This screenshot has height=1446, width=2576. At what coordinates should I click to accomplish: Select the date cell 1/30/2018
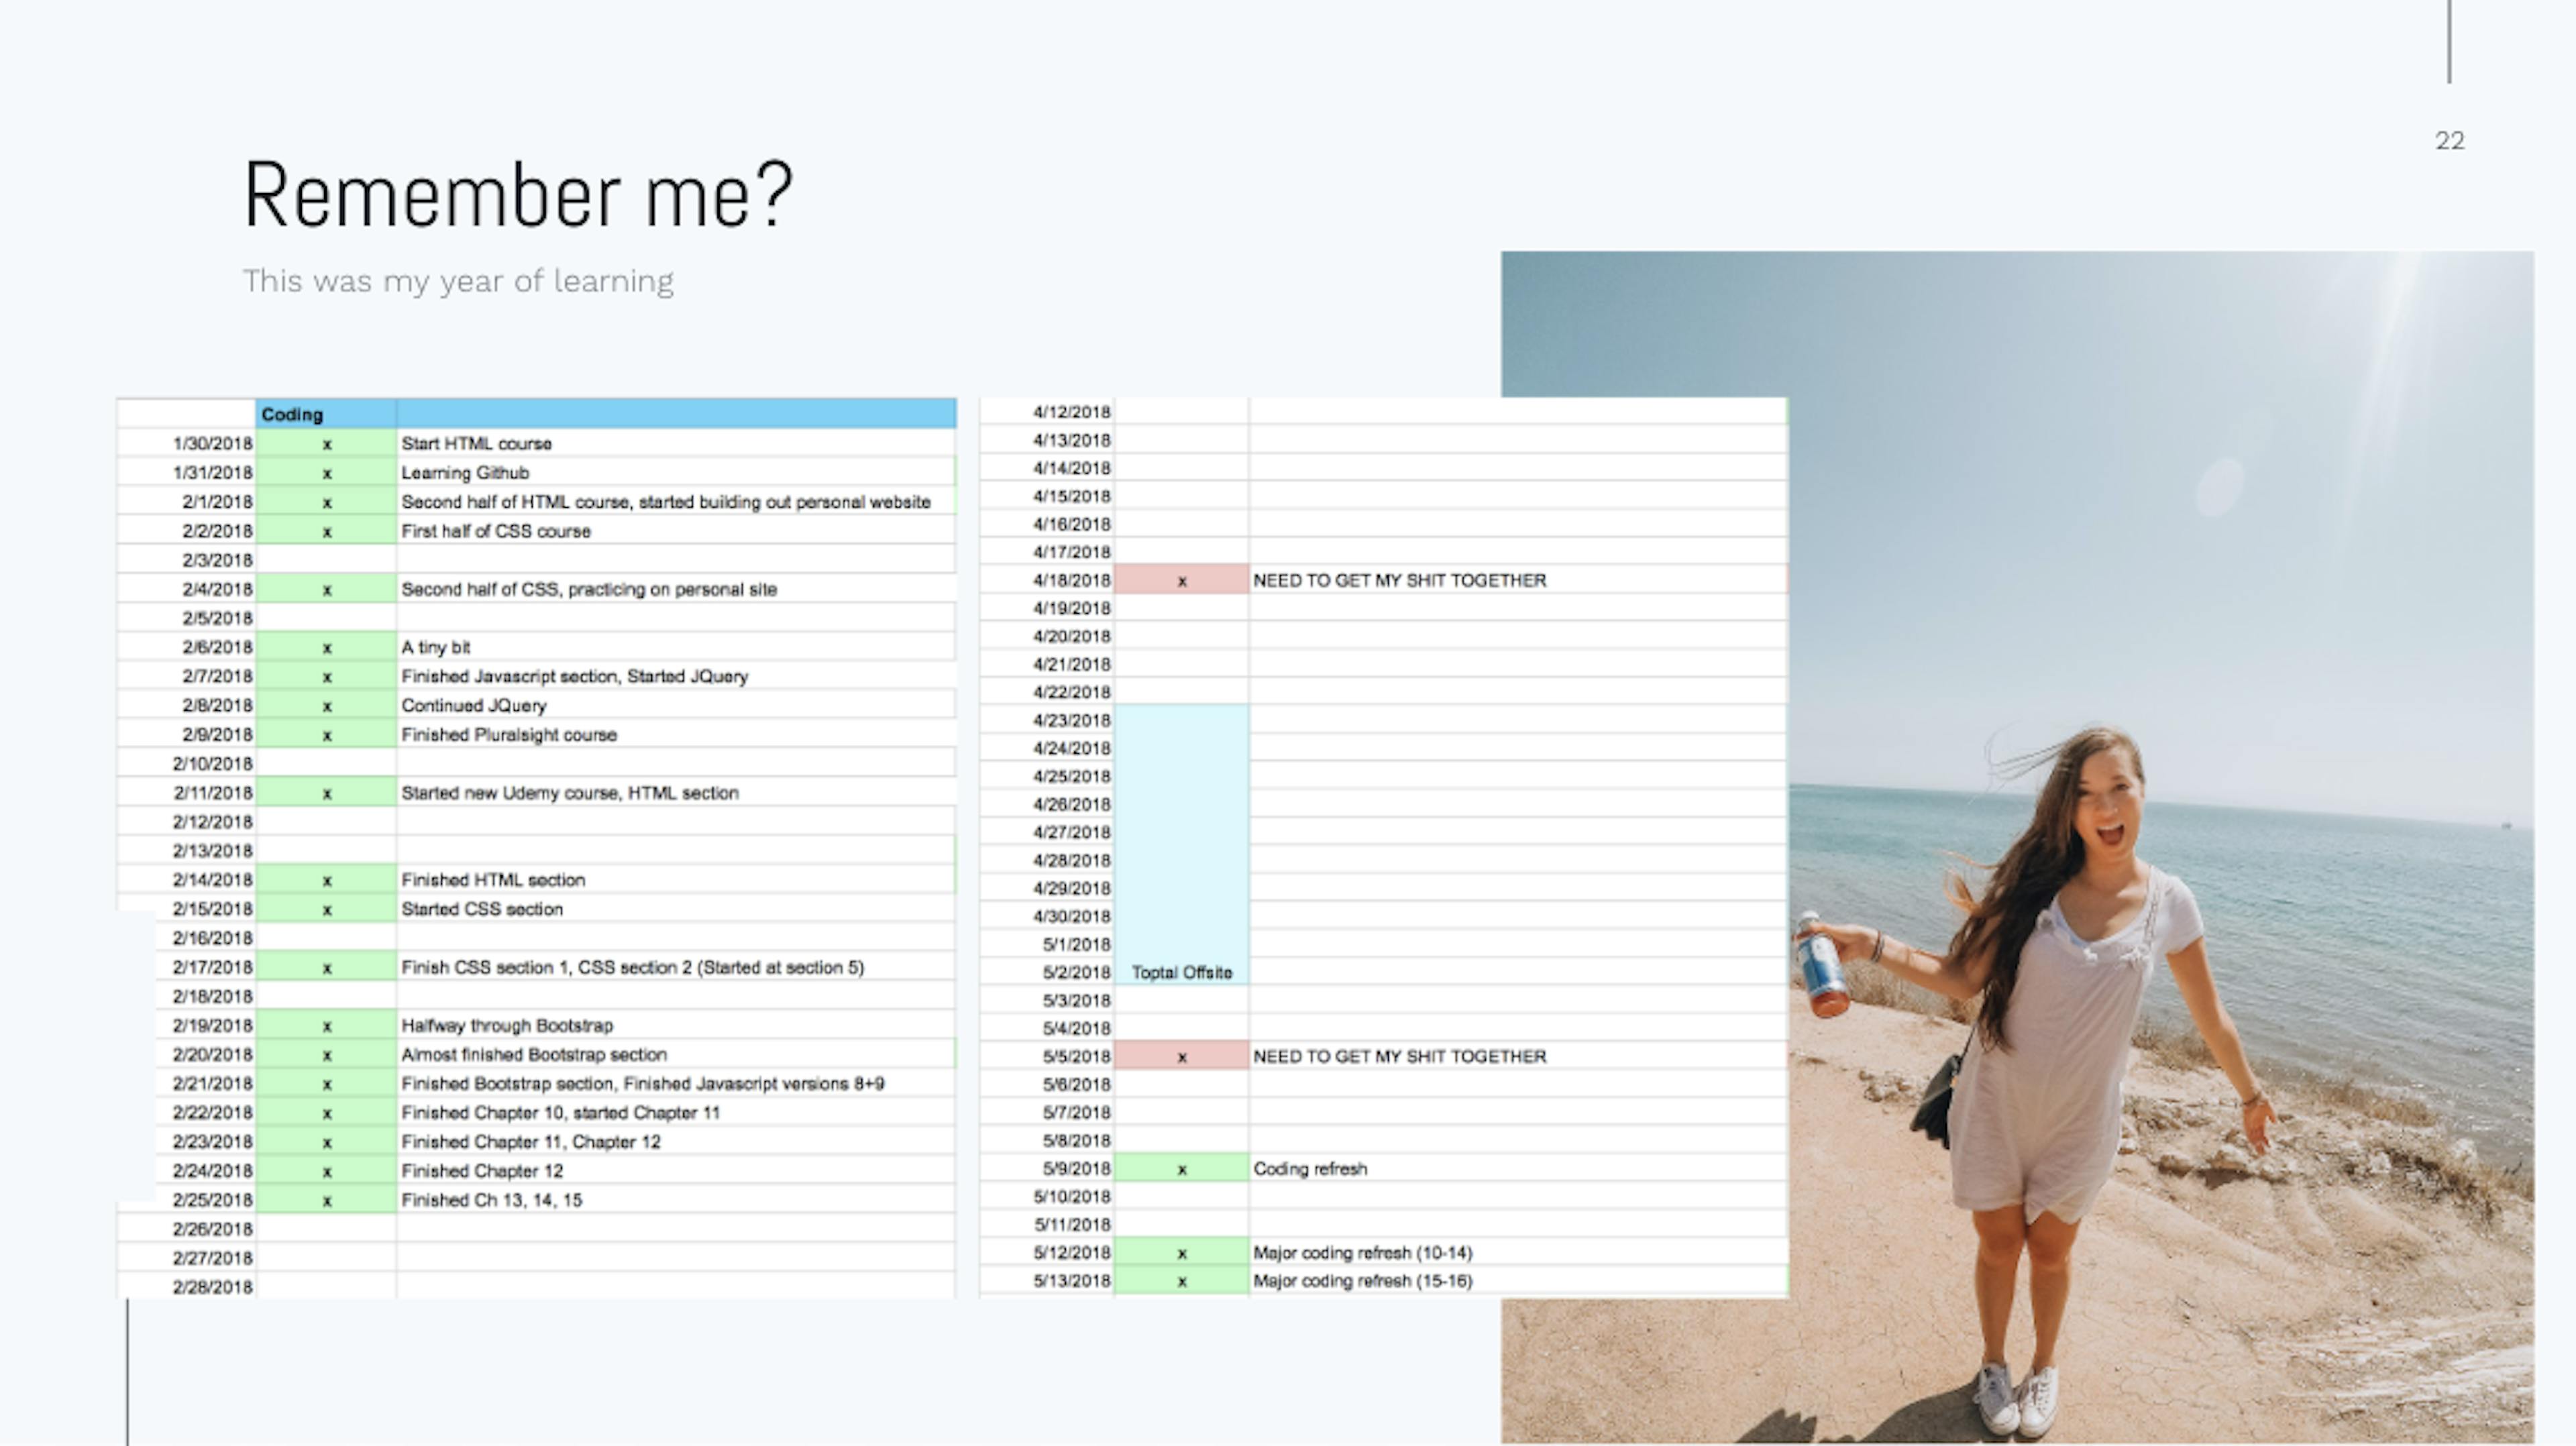coord(187,443)
